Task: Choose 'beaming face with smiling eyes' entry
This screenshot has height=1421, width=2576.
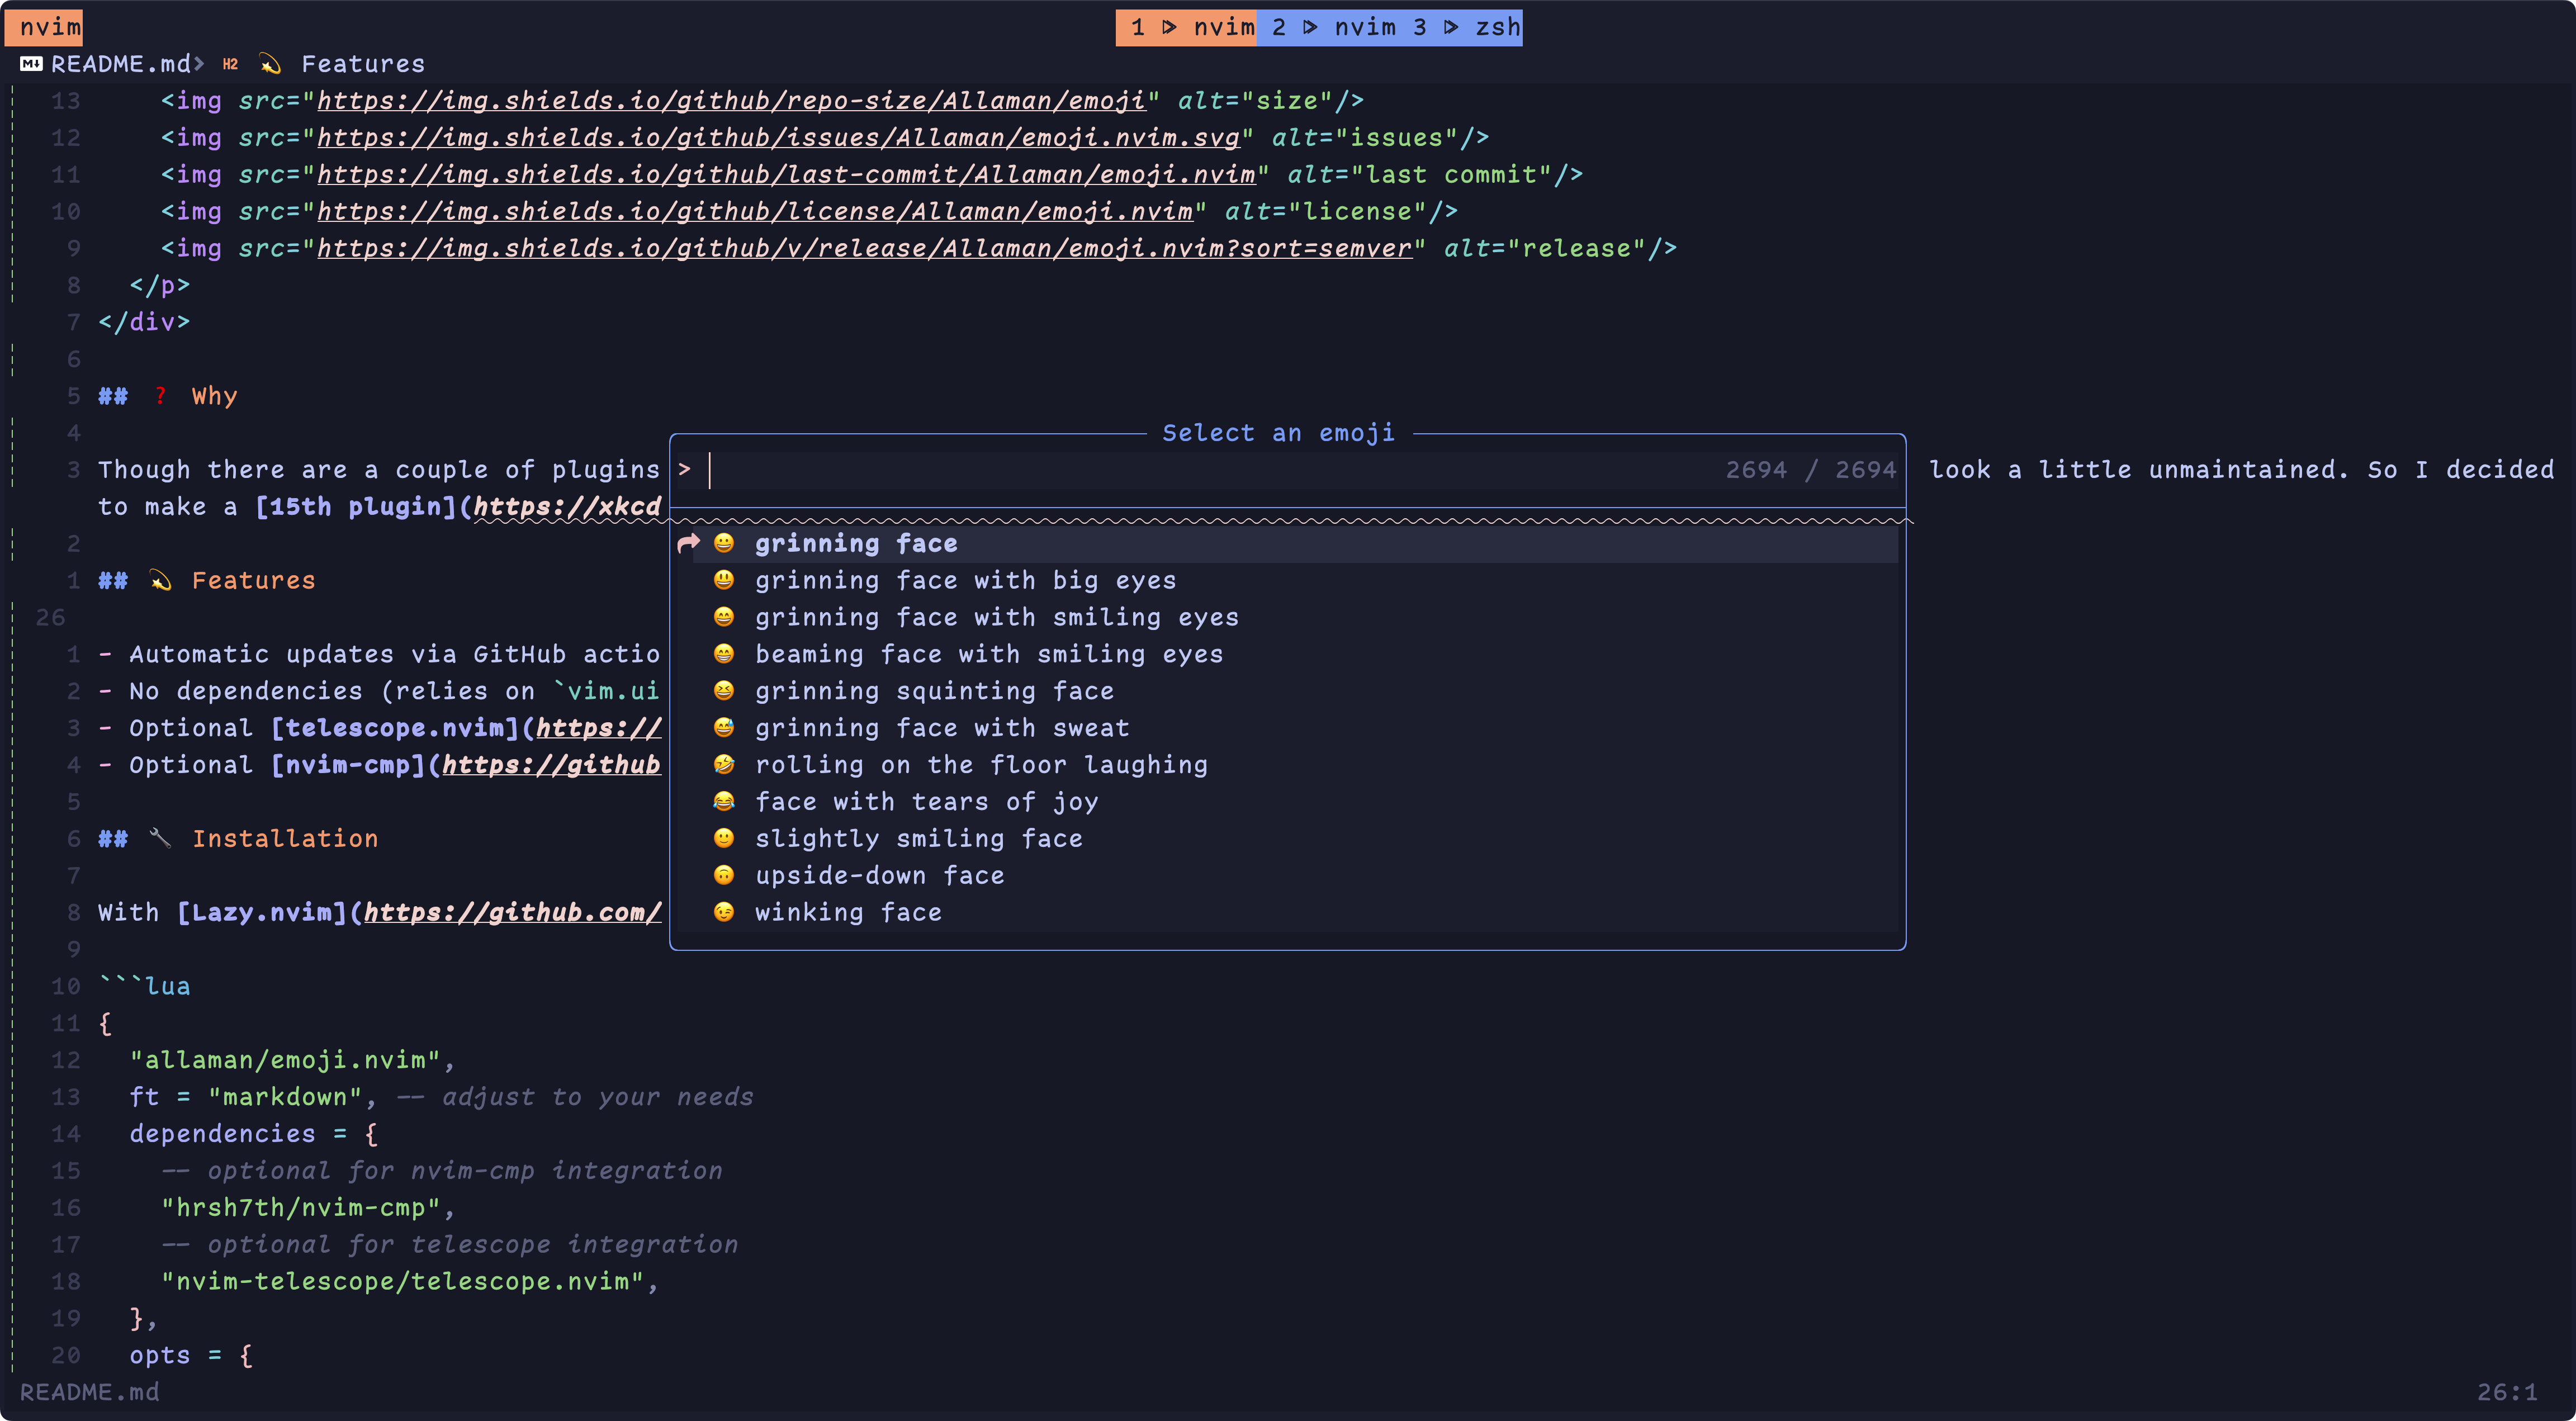Action: (x=988, y=654)
